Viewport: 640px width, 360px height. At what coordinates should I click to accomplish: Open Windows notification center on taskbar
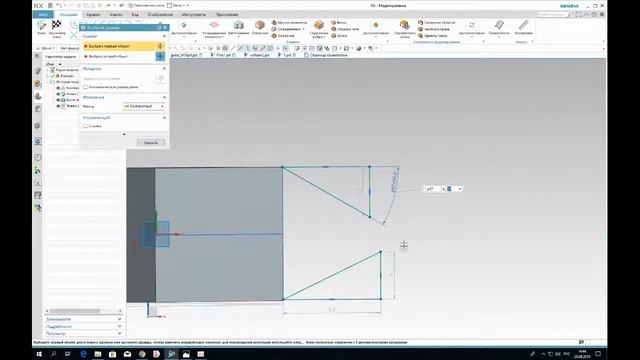[x=598, y=354]
